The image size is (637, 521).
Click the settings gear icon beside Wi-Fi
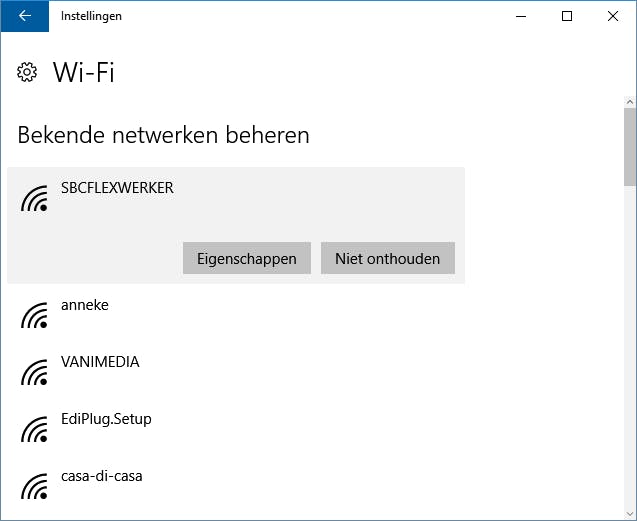point(27,73)
